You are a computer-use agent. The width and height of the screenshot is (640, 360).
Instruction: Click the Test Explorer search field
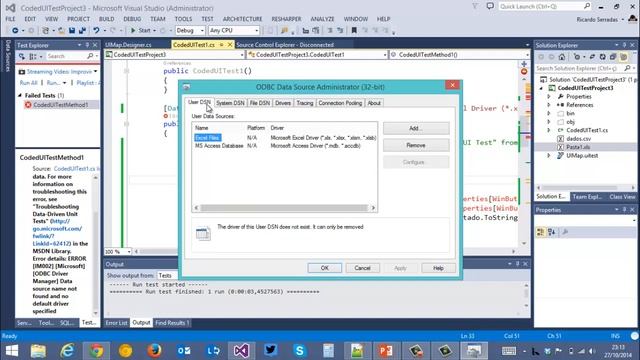coord(70,56)
